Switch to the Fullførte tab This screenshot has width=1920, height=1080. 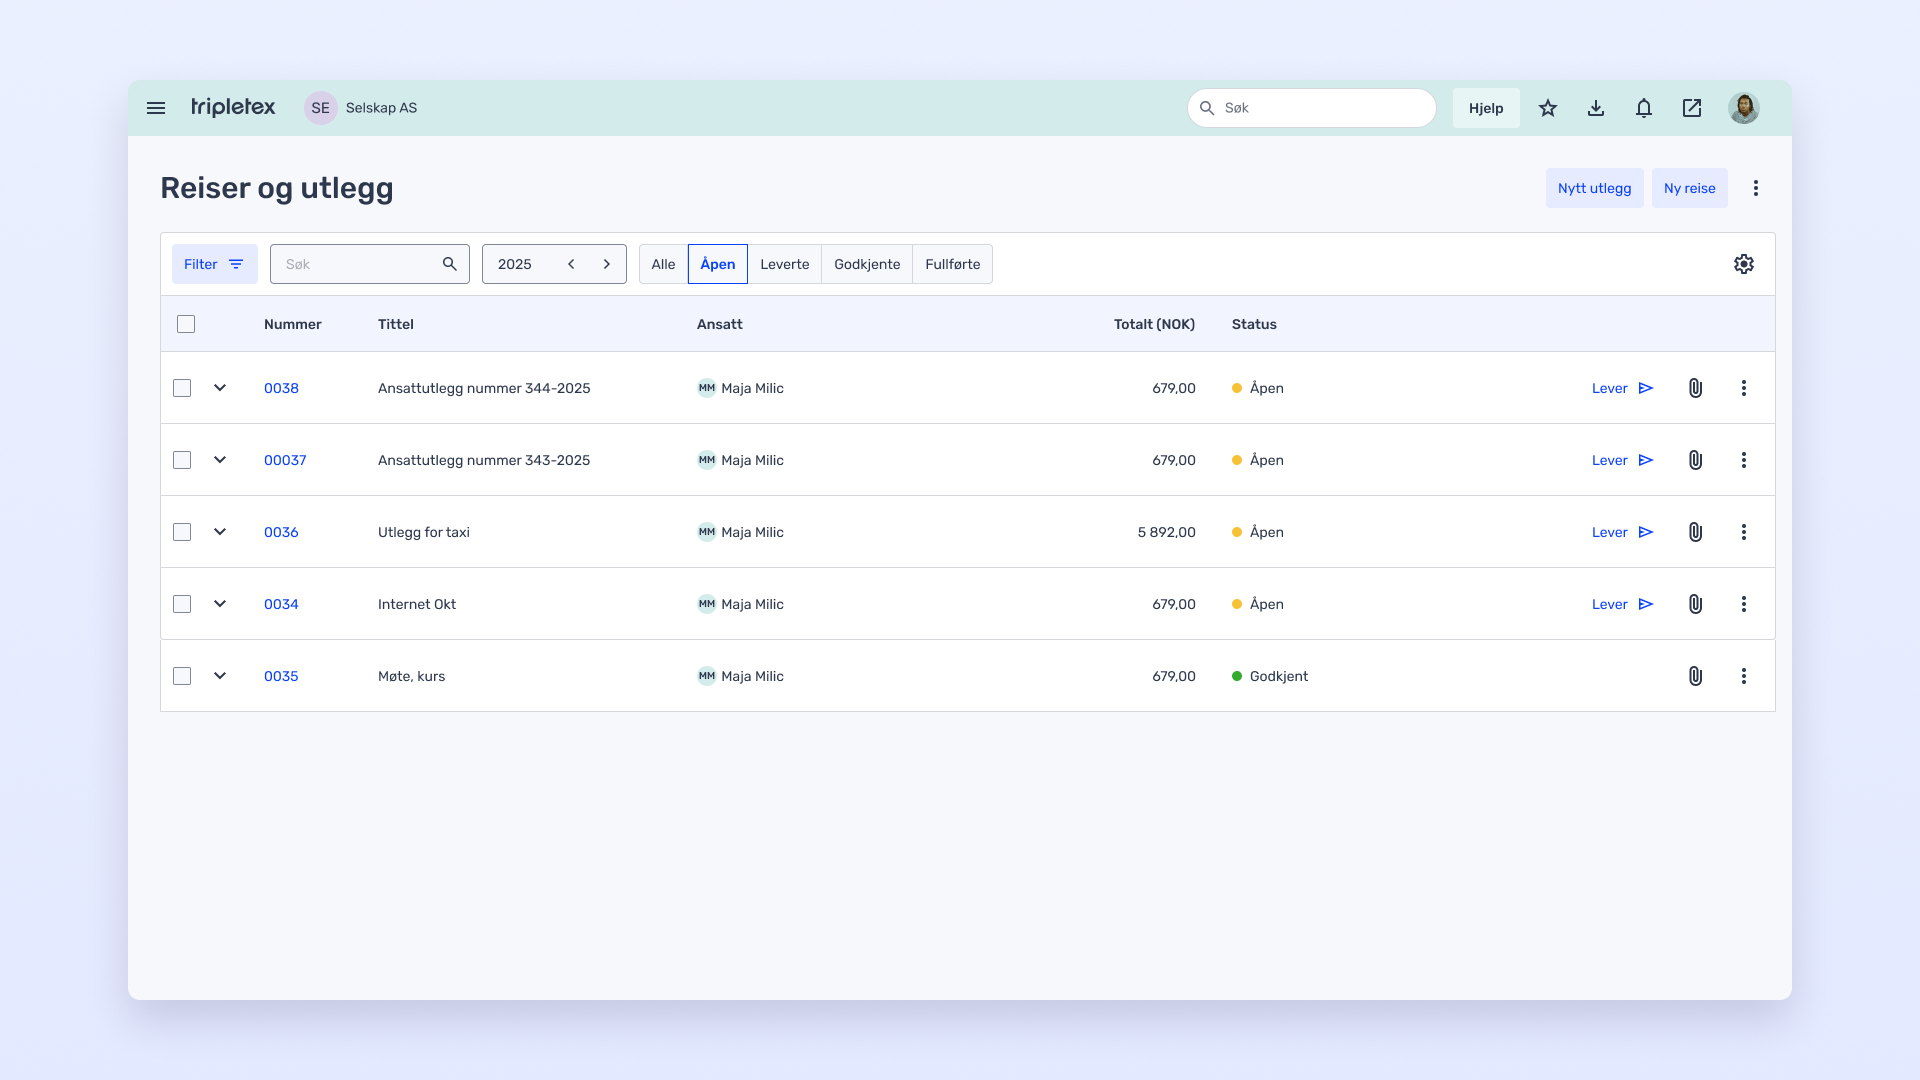[953, 264]
